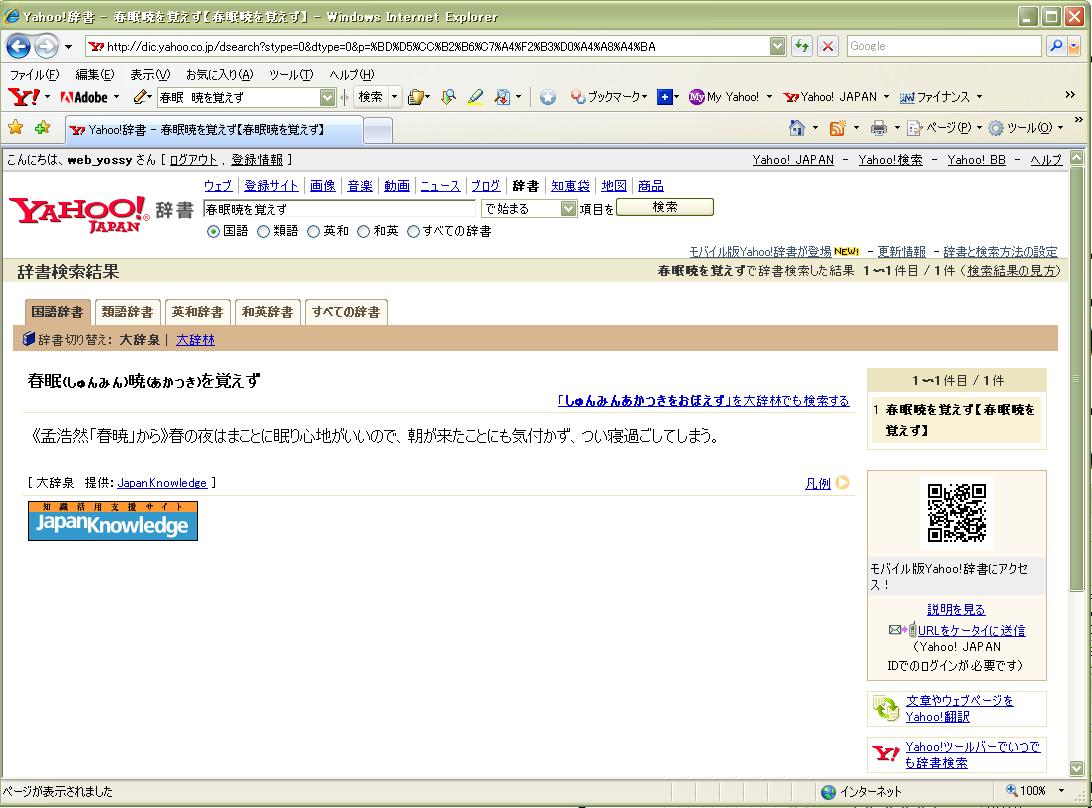
Task: Go to the home page via house icon
Action: (797, 127)
